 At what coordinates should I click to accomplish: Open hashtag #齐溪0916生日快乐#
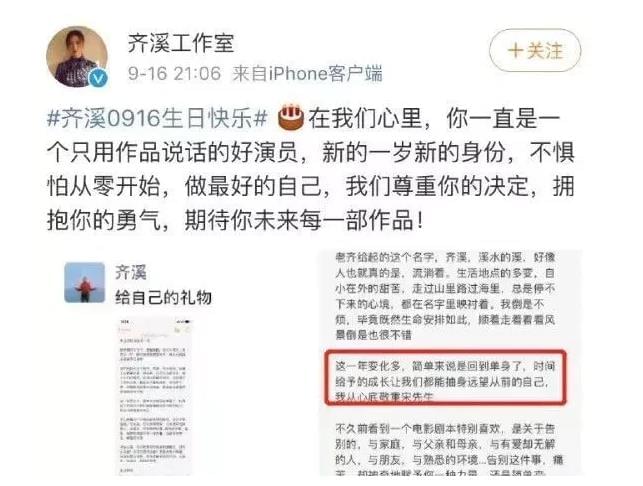point(158,119)
